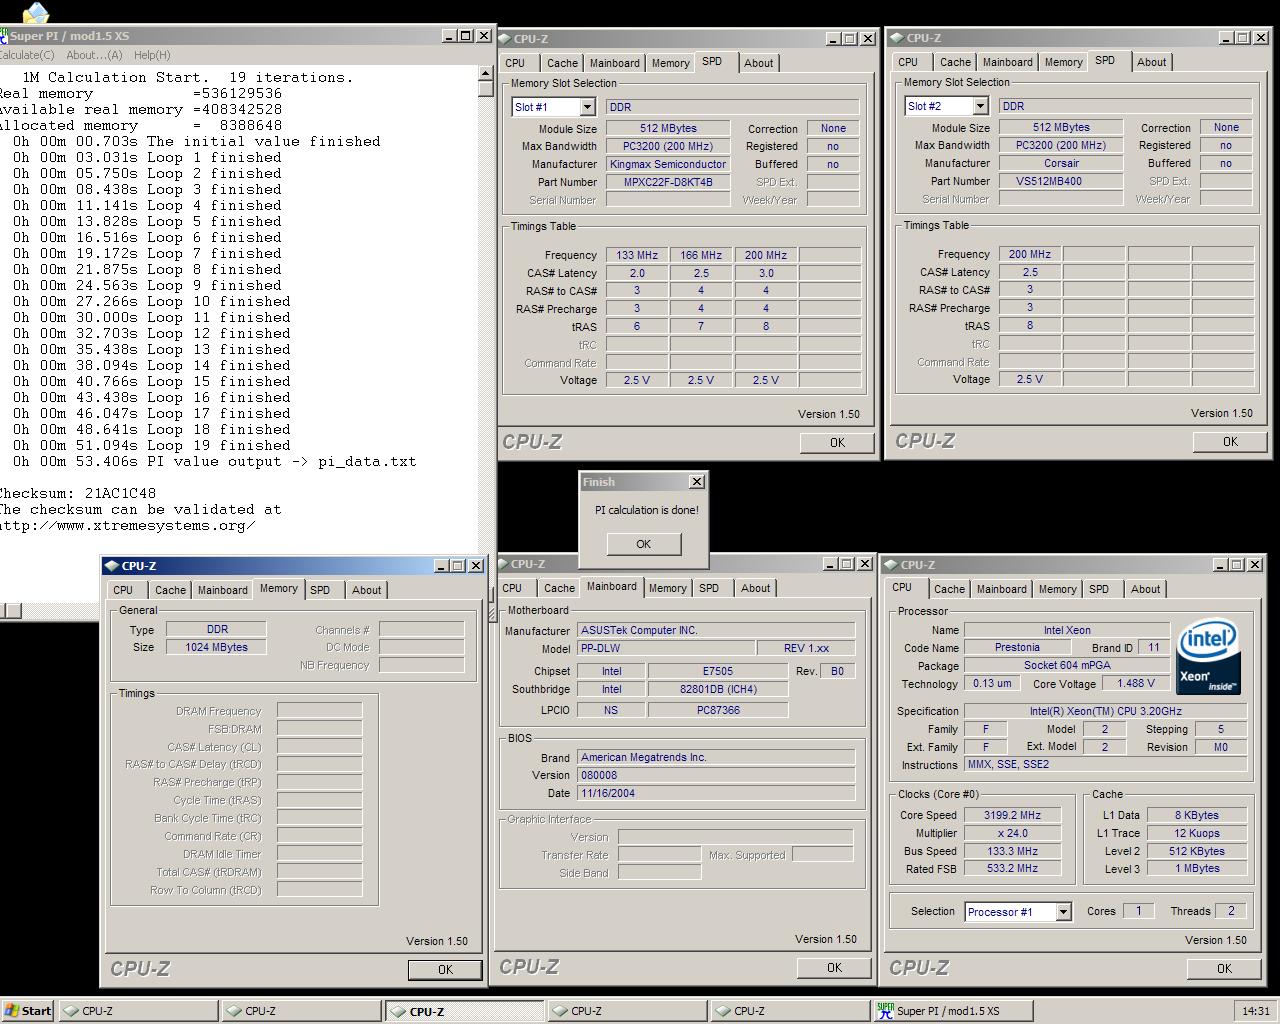Open Memory tab in Slot #1 window
The width and height of the screenshot is (1280, 1024).
[670, 63]
